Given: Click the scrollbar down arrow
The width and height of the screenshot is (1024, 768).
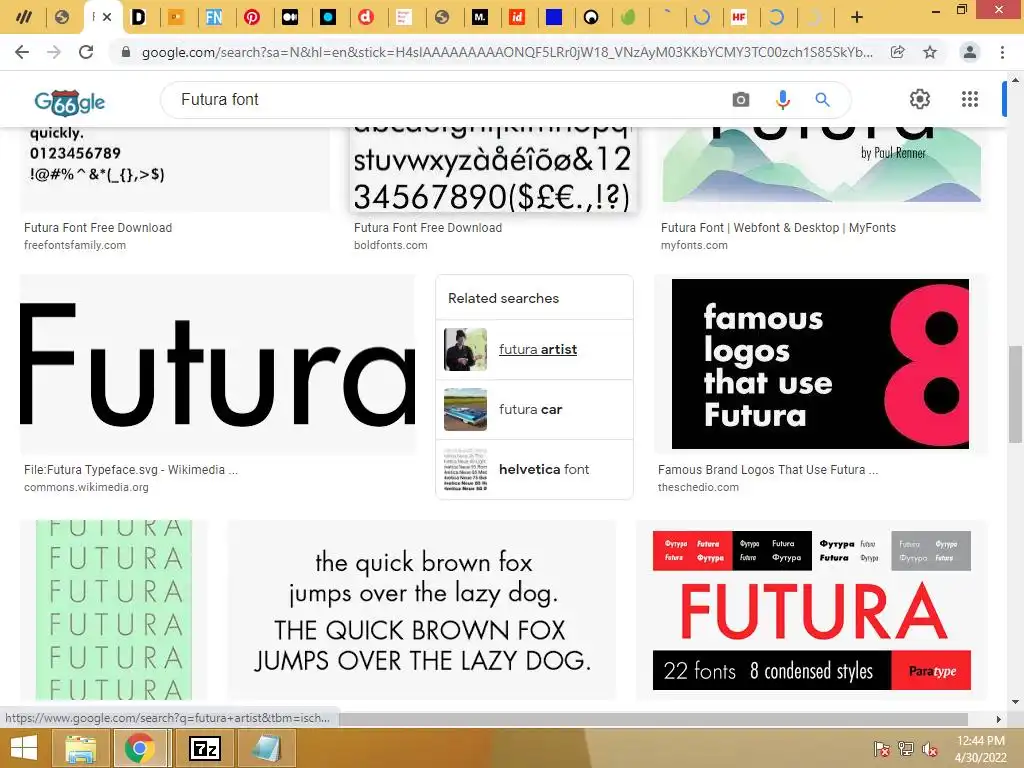Looking at the screenshot, I should click(x=1015, y=702).
